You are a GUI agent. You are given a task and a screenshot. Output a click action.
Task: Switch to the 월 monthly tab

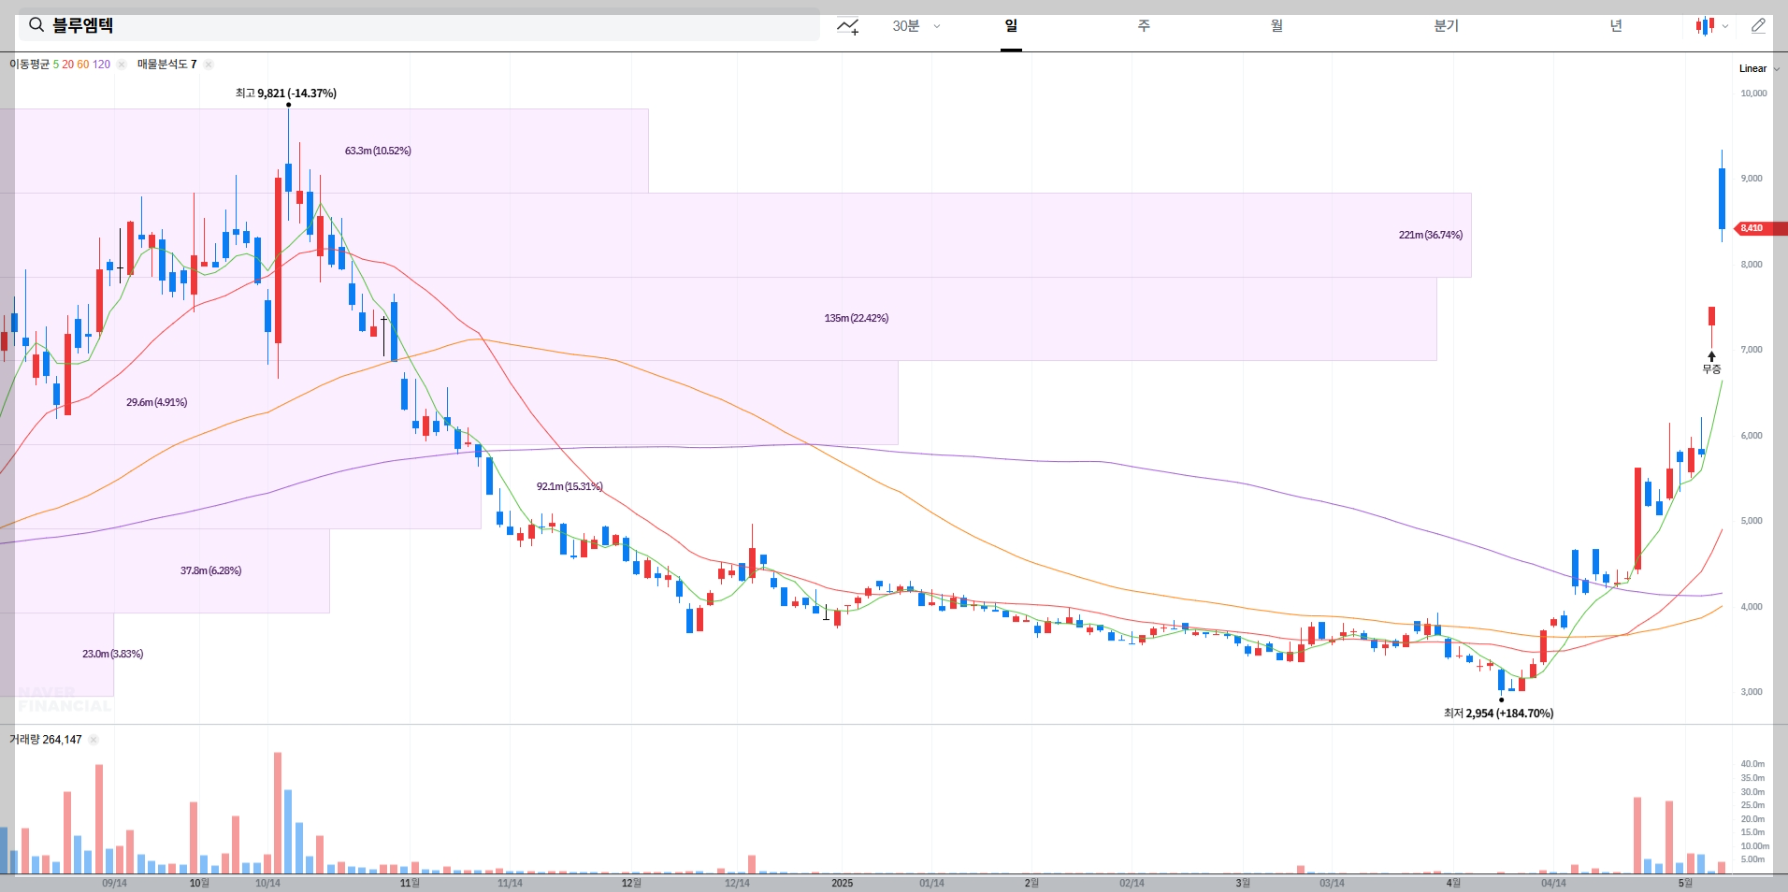pos(1277,26)
